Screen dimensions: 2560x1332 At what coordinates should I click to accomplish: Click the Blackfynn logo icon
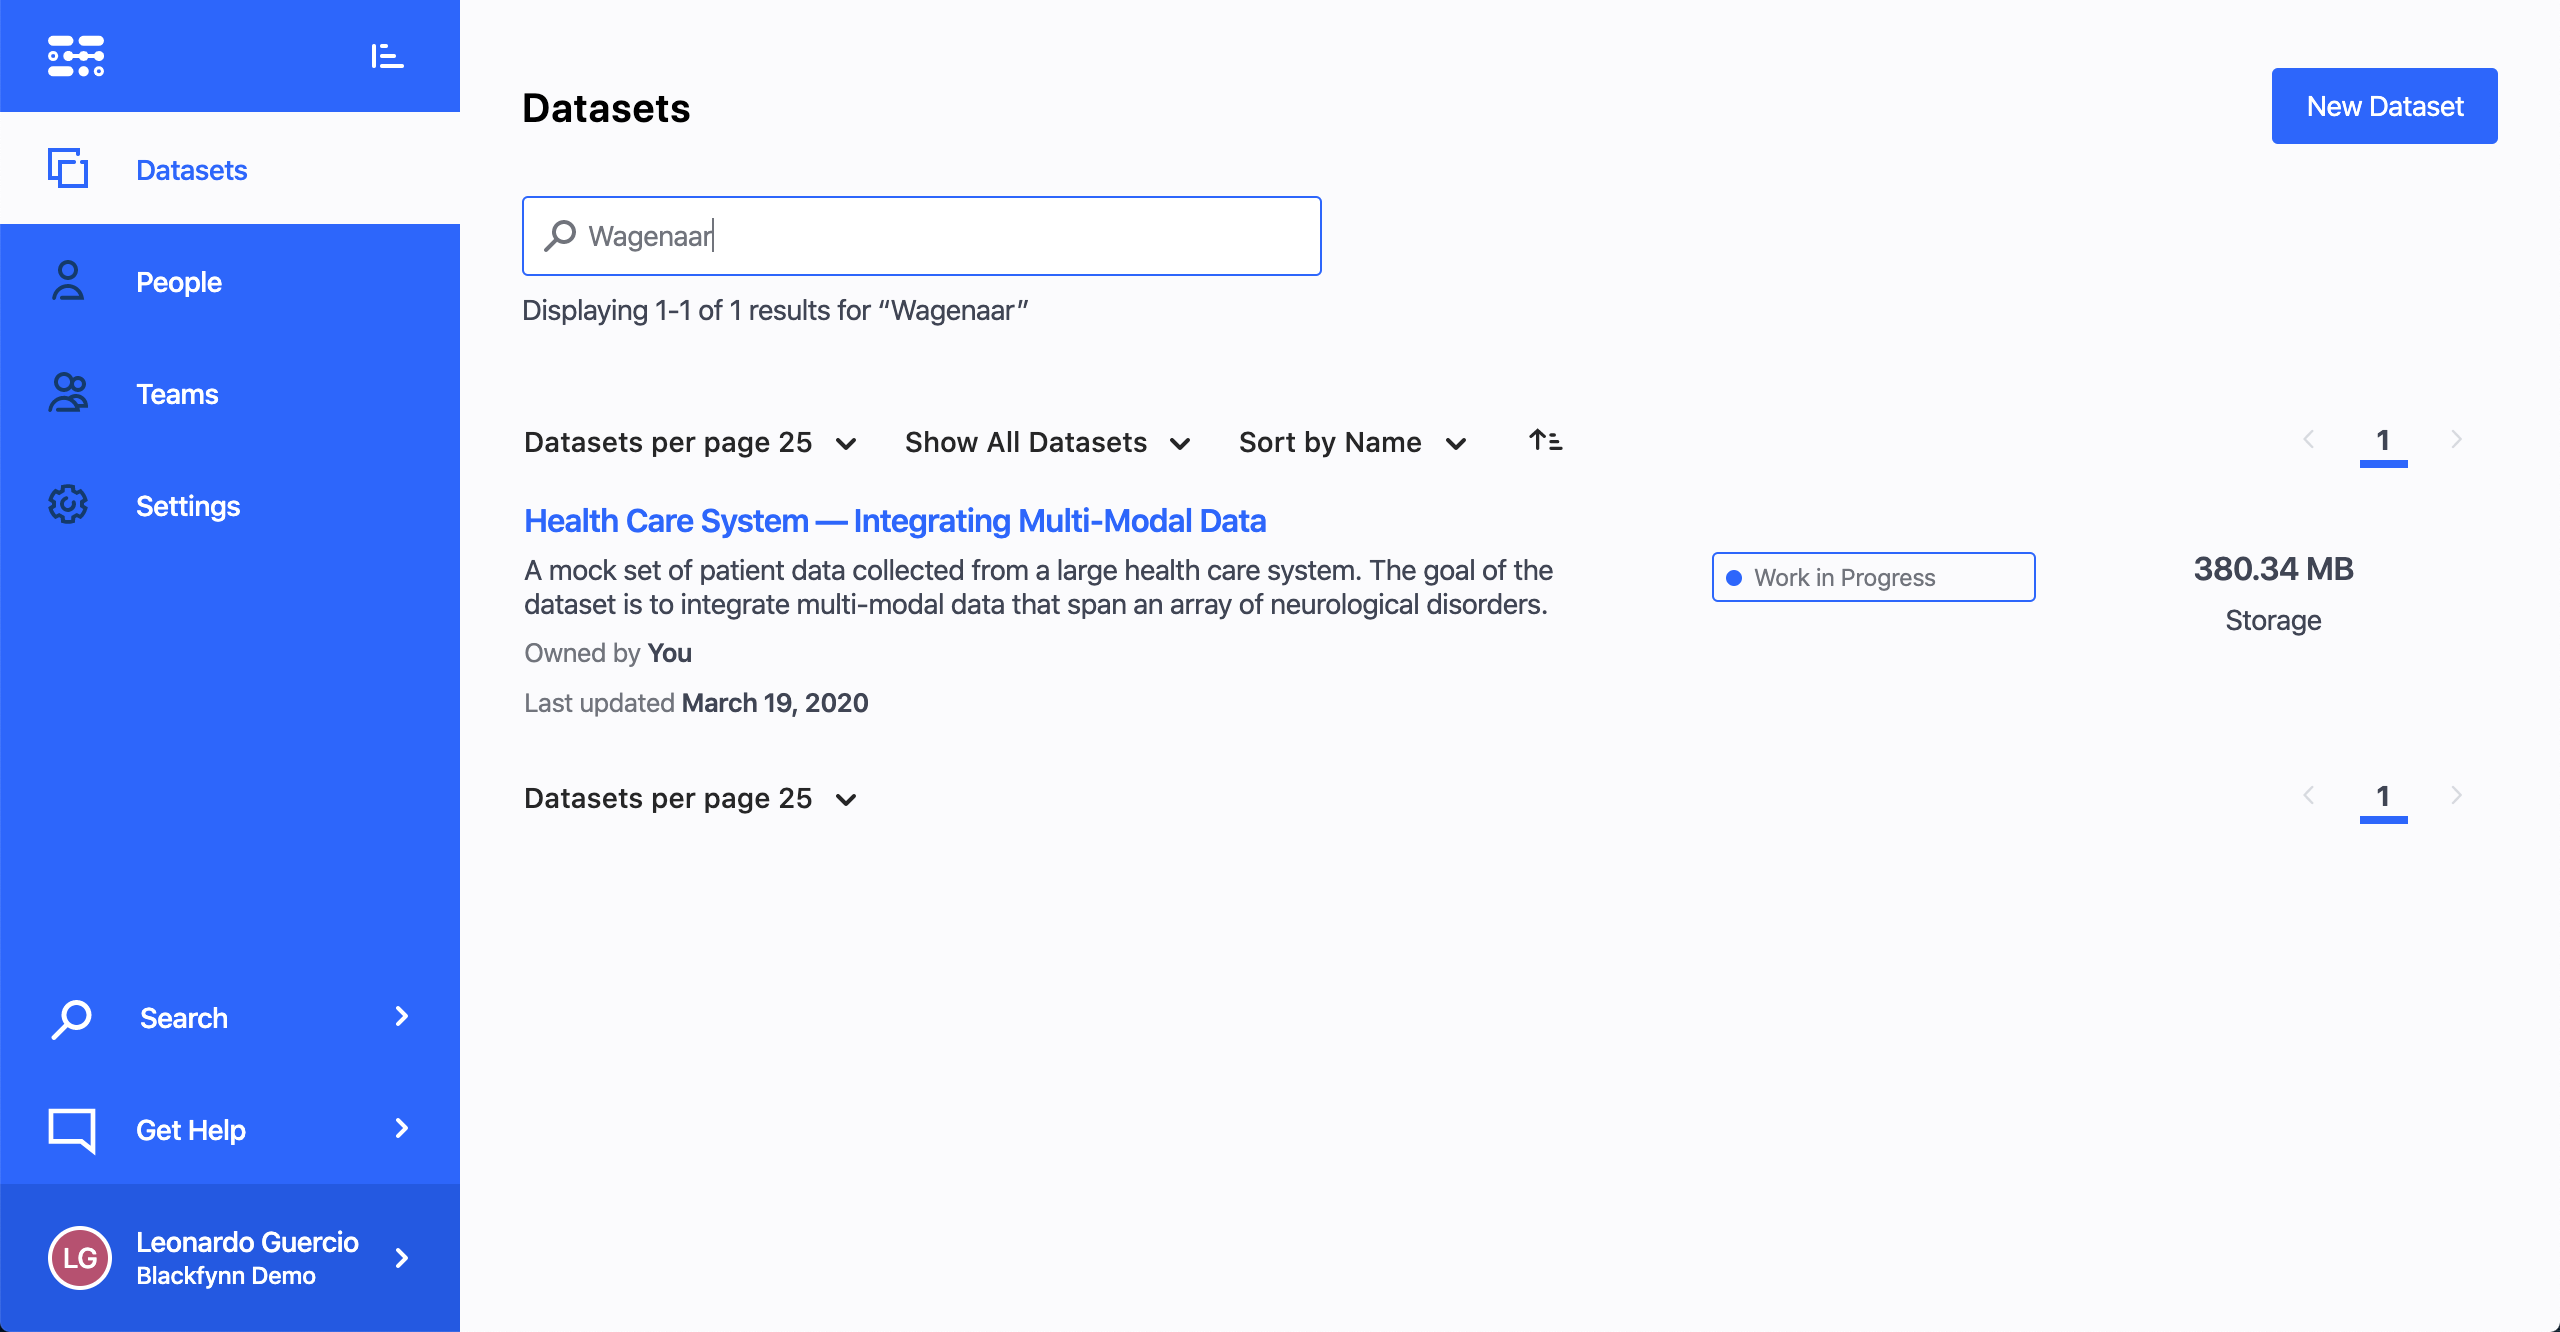76,56
